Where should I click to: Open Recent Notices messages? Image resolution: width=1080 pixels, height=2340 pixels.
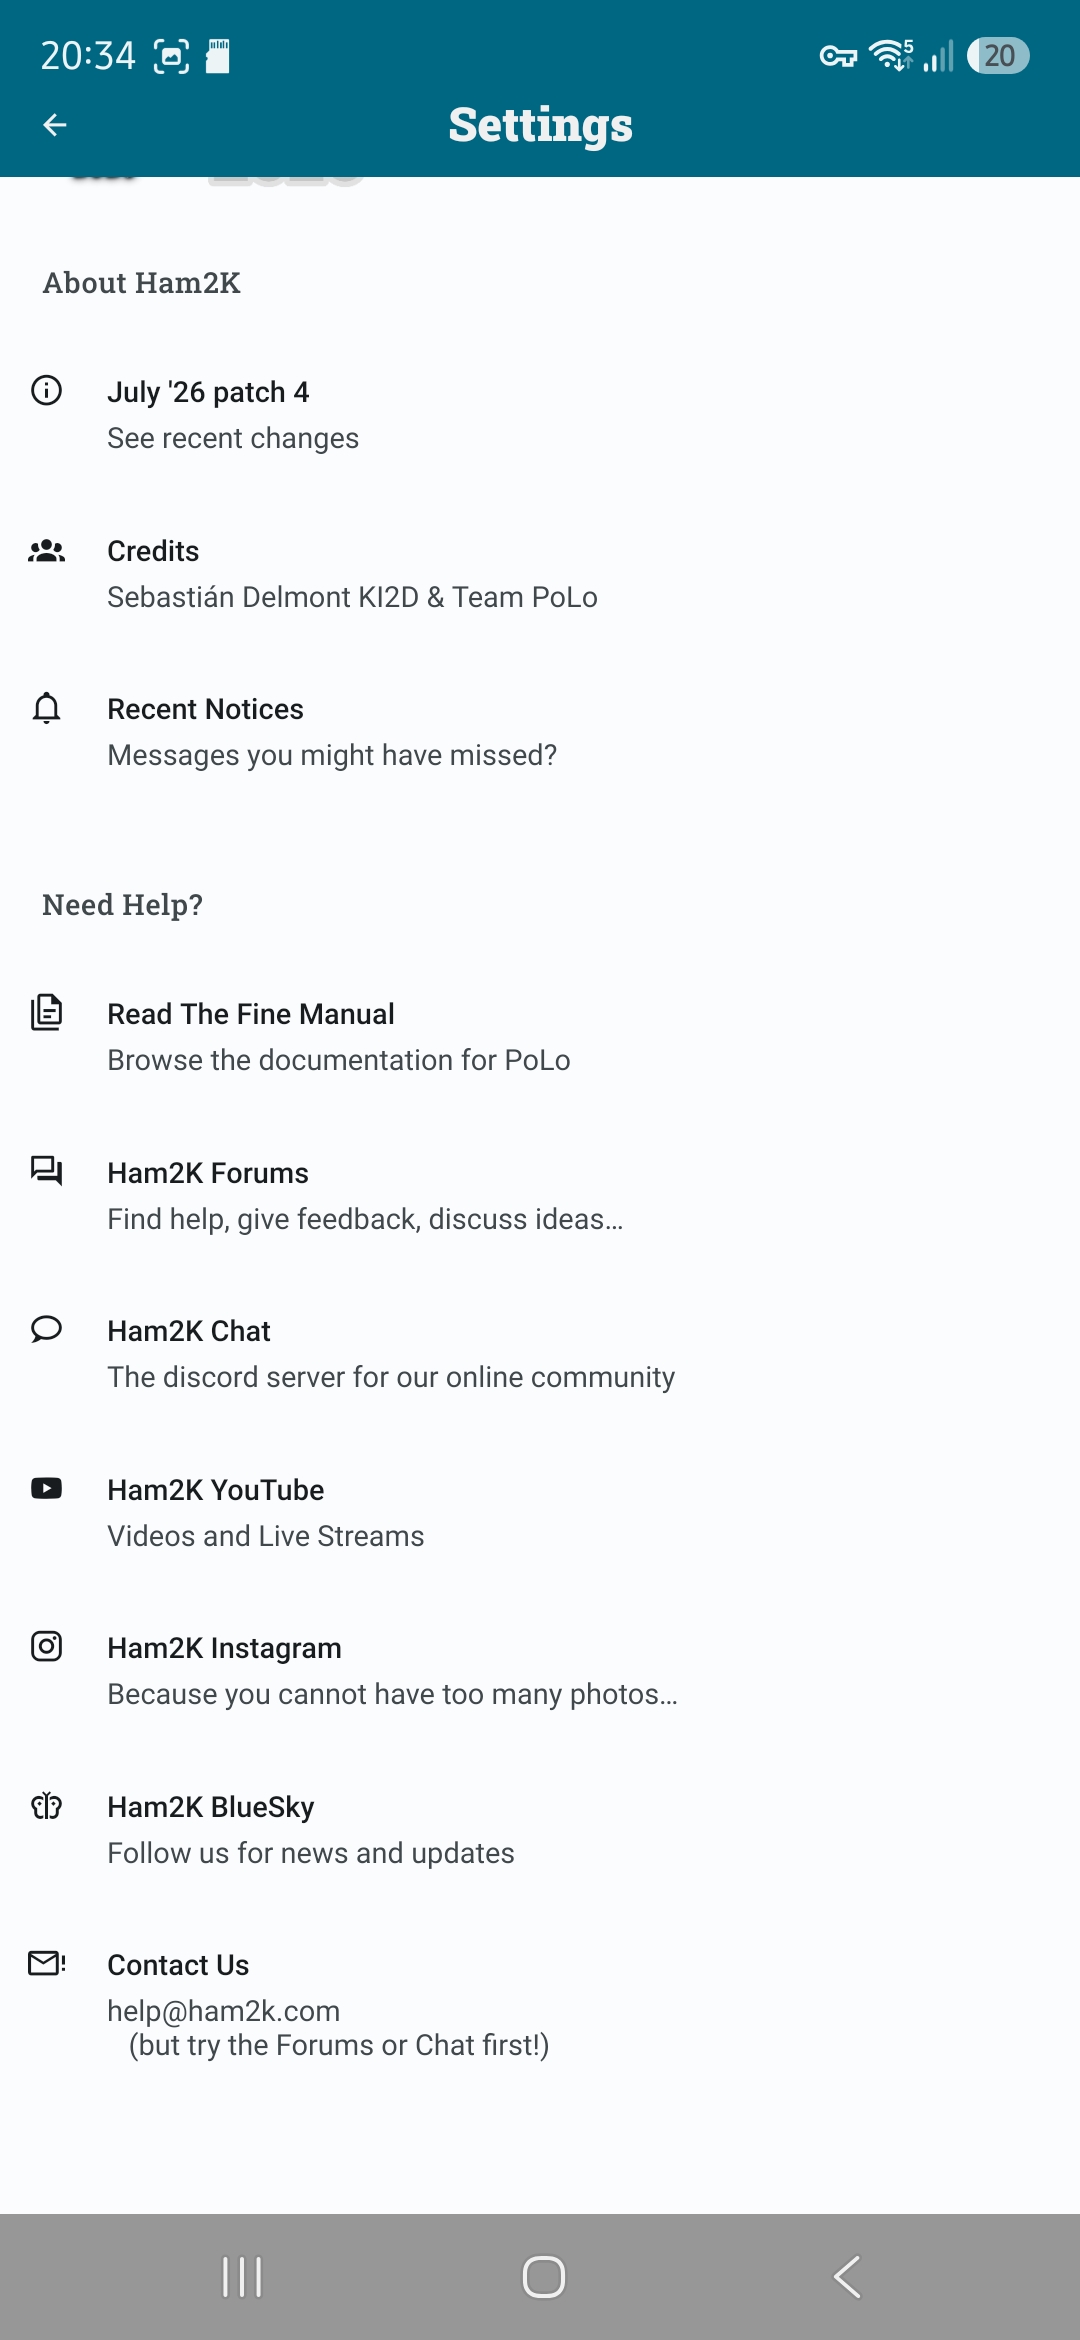(x=540, y=731)
